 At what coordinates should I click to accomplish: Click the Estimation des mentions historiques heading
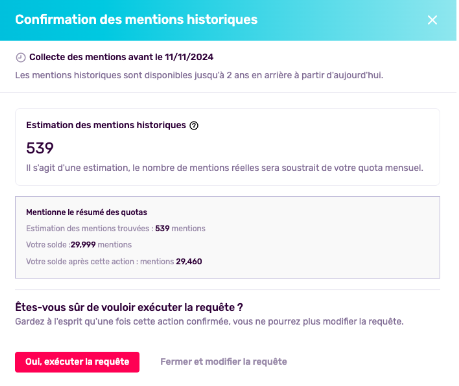[106, 125]
